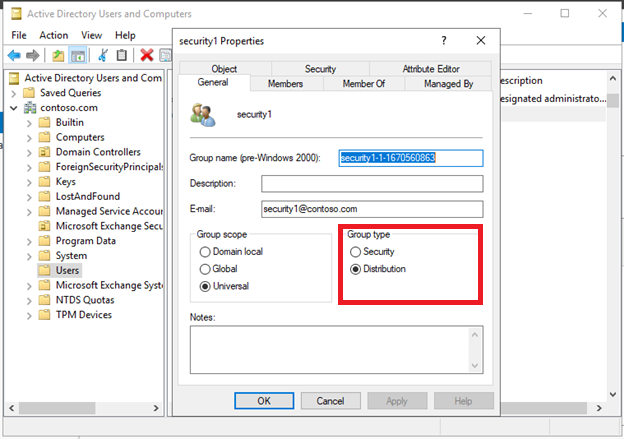Click the security1 group icon in dialog
This screenshot has height=439, width=624.
click(x=203, y=115)
